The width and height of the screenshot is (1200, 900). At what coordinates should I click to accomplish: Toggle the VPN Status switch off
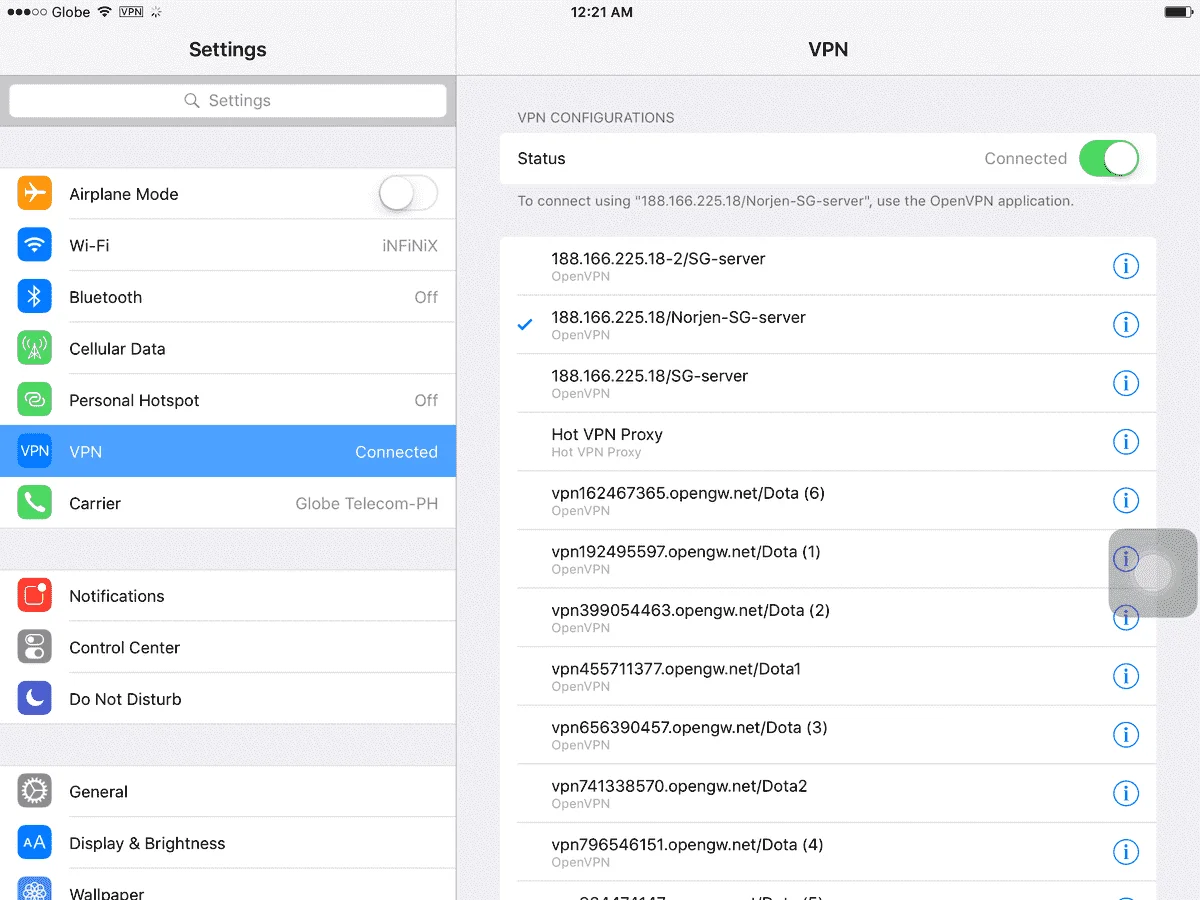(1109, 158)
